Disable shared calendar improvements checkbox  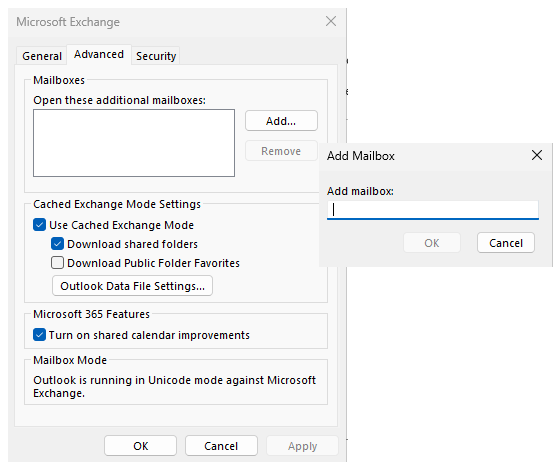pyautogui.click(x=39, y=335)
